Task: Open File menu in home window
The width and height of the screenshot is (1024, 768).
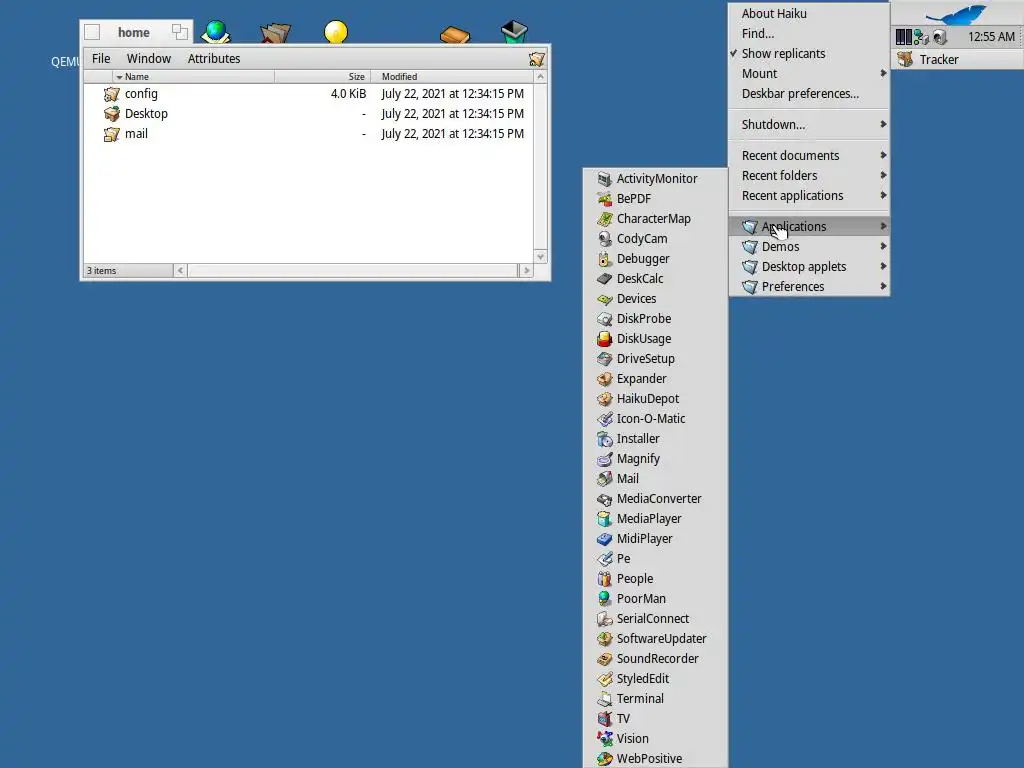Action: tap(101, 59)
